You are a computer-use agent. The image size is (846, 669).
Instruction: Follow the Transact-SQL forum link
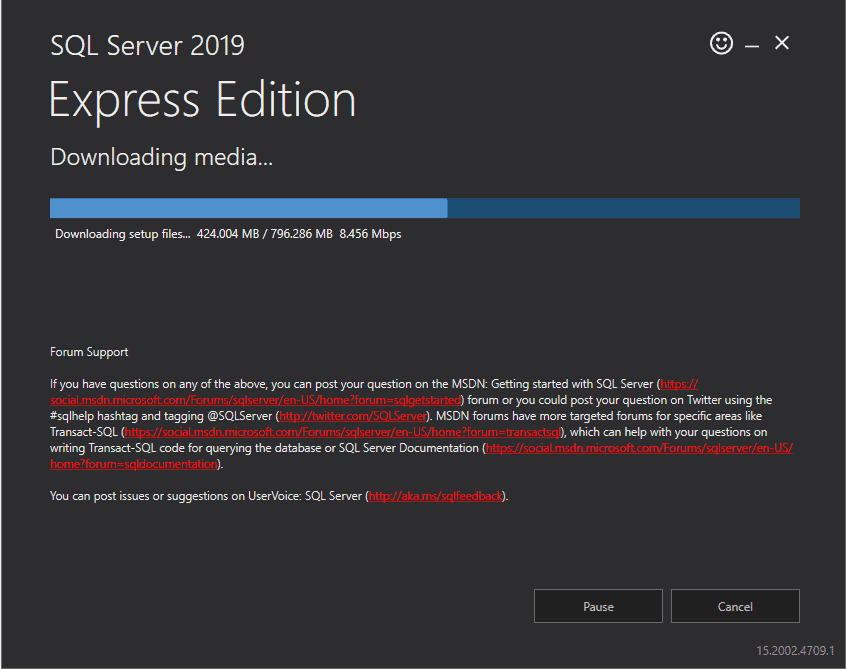[x=343, y=432]
